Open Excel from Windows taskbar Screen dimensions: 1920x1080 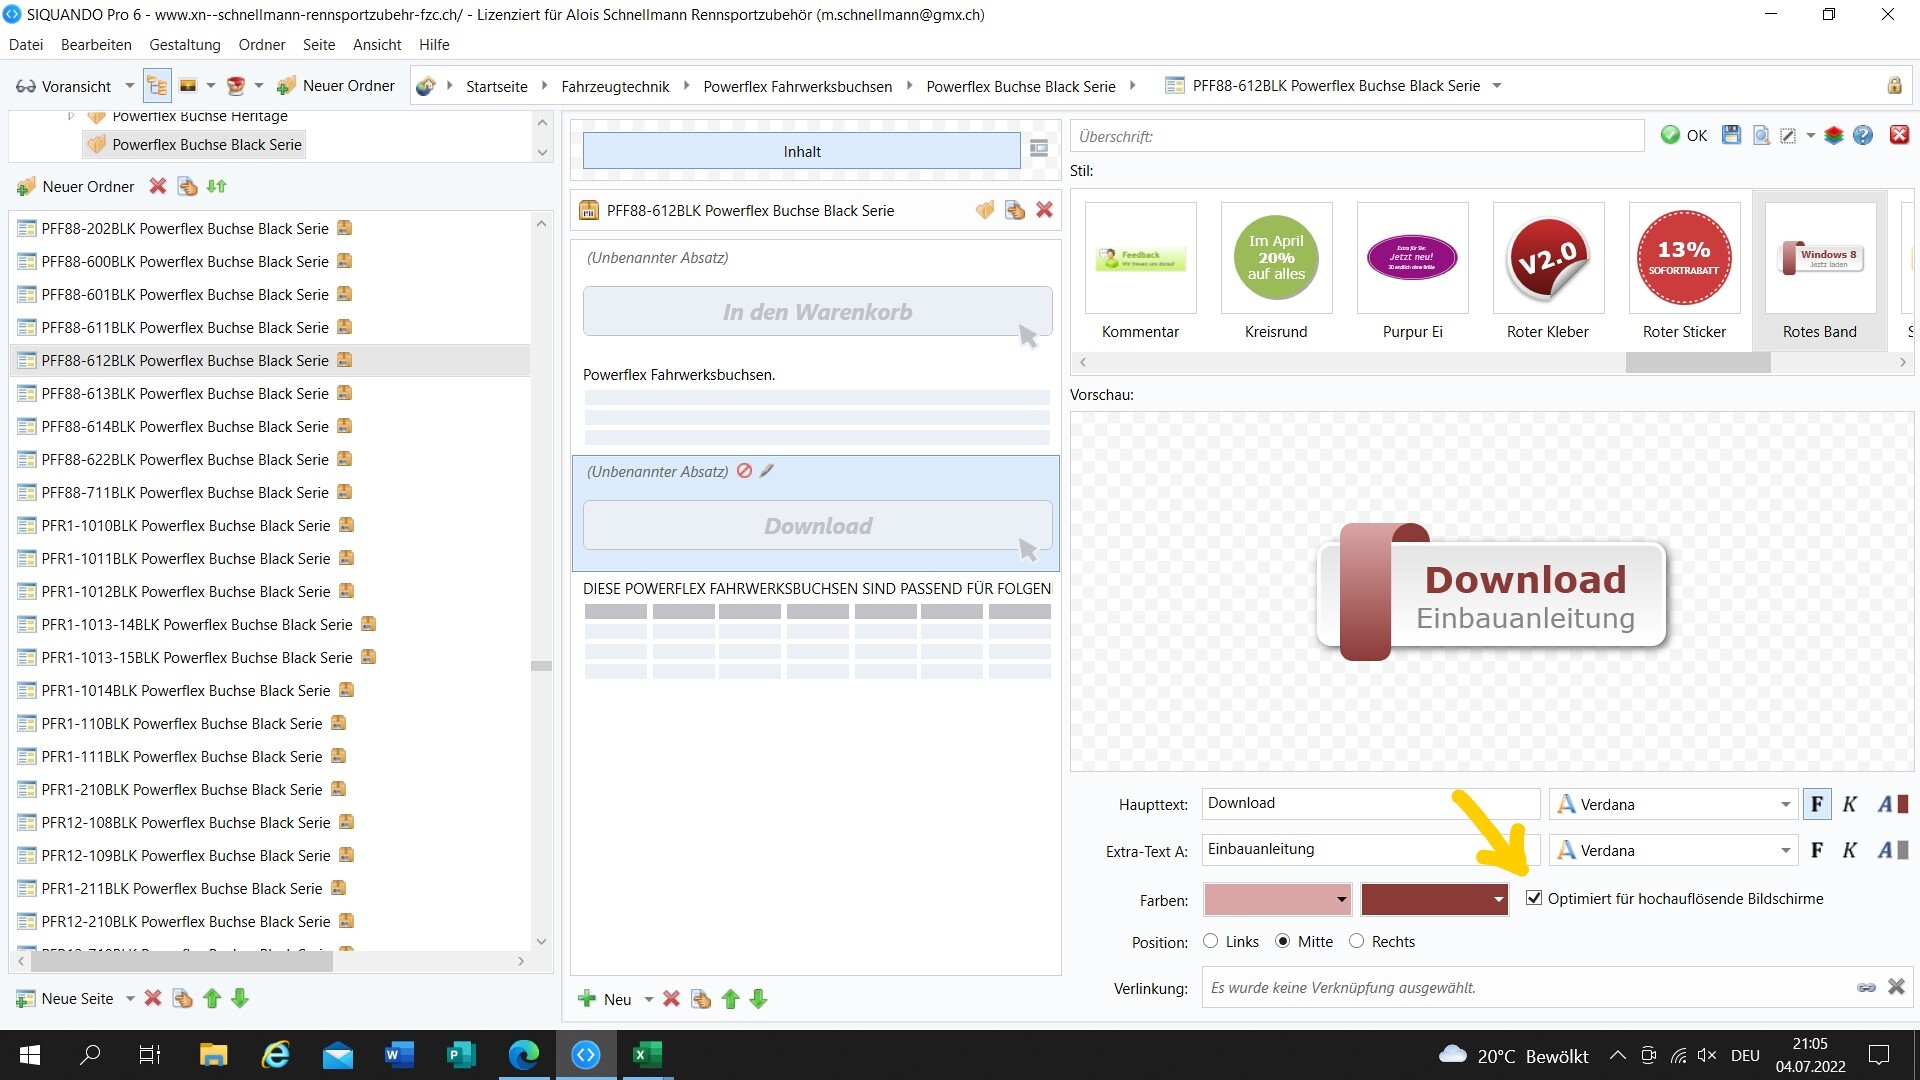[x=647, y=1054]
